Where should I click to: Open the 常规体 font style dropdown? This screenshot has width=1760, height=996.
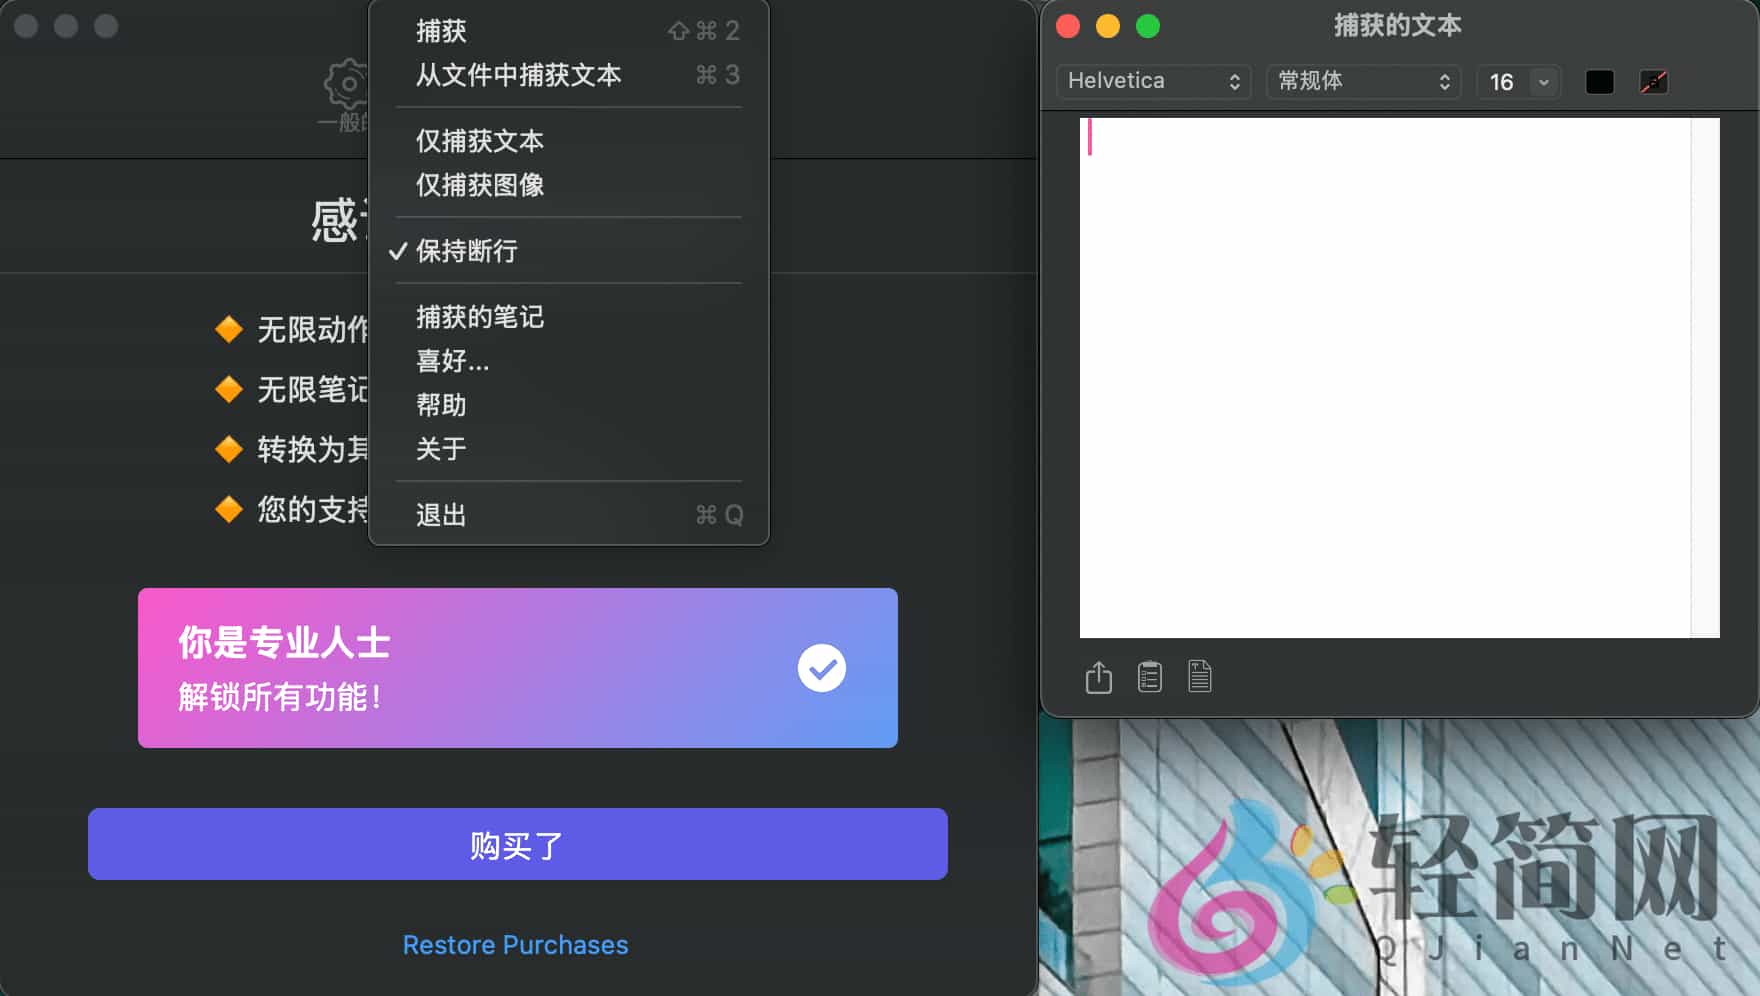[x=1362, y=82]
